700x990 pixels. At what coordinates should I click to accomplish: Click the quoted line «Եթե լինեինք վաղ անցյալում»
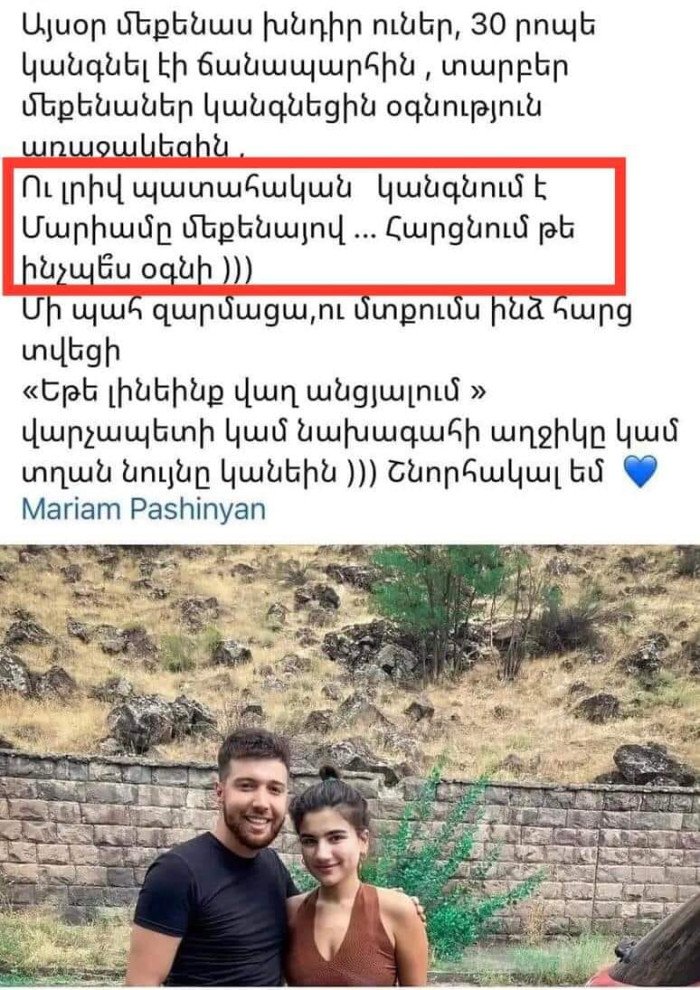point(254,391)
